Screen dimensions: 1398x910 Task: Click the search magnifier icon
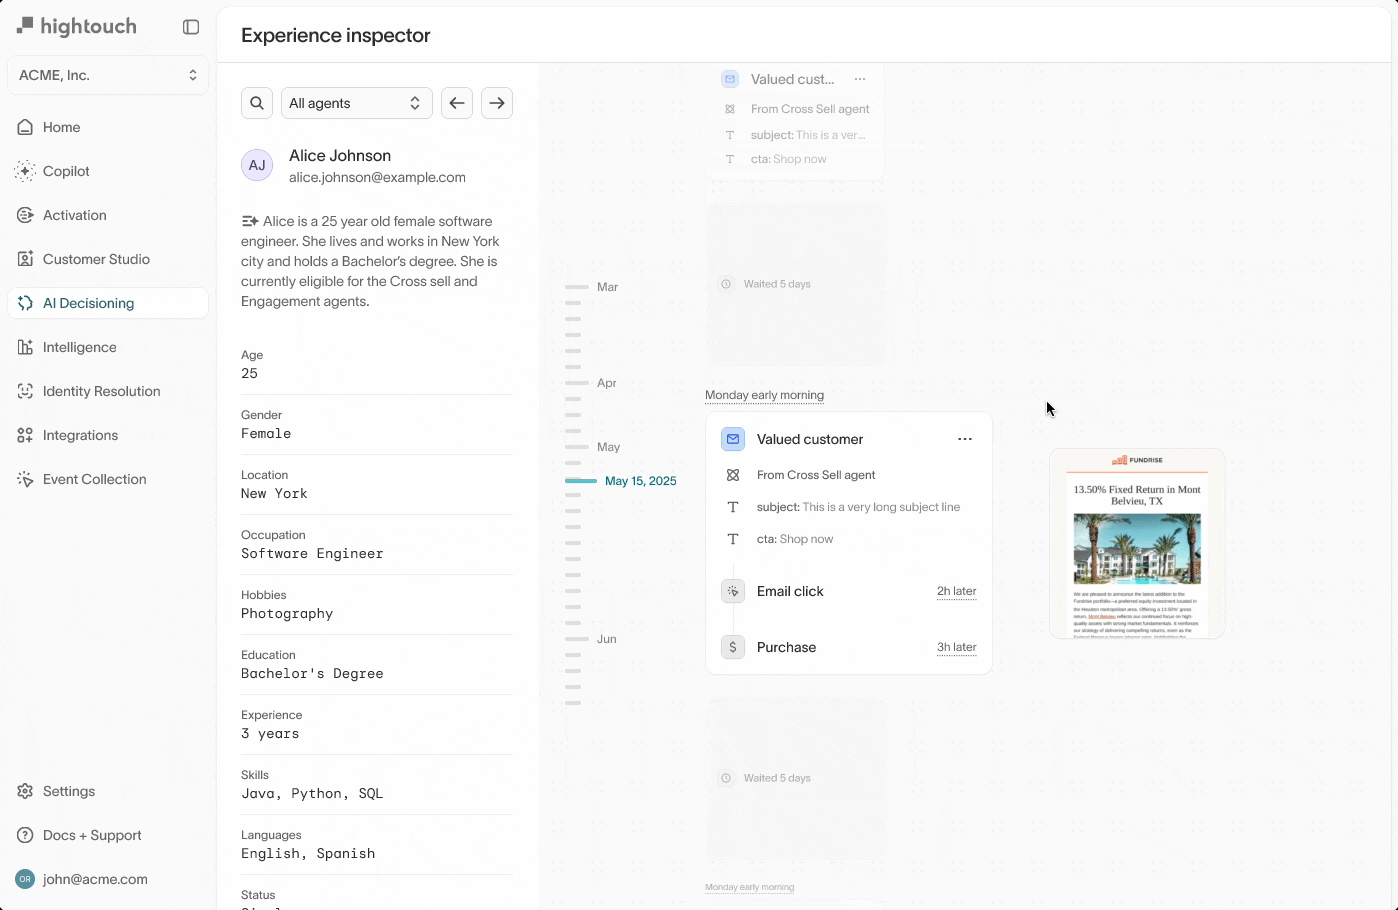(x=257, y=103)
